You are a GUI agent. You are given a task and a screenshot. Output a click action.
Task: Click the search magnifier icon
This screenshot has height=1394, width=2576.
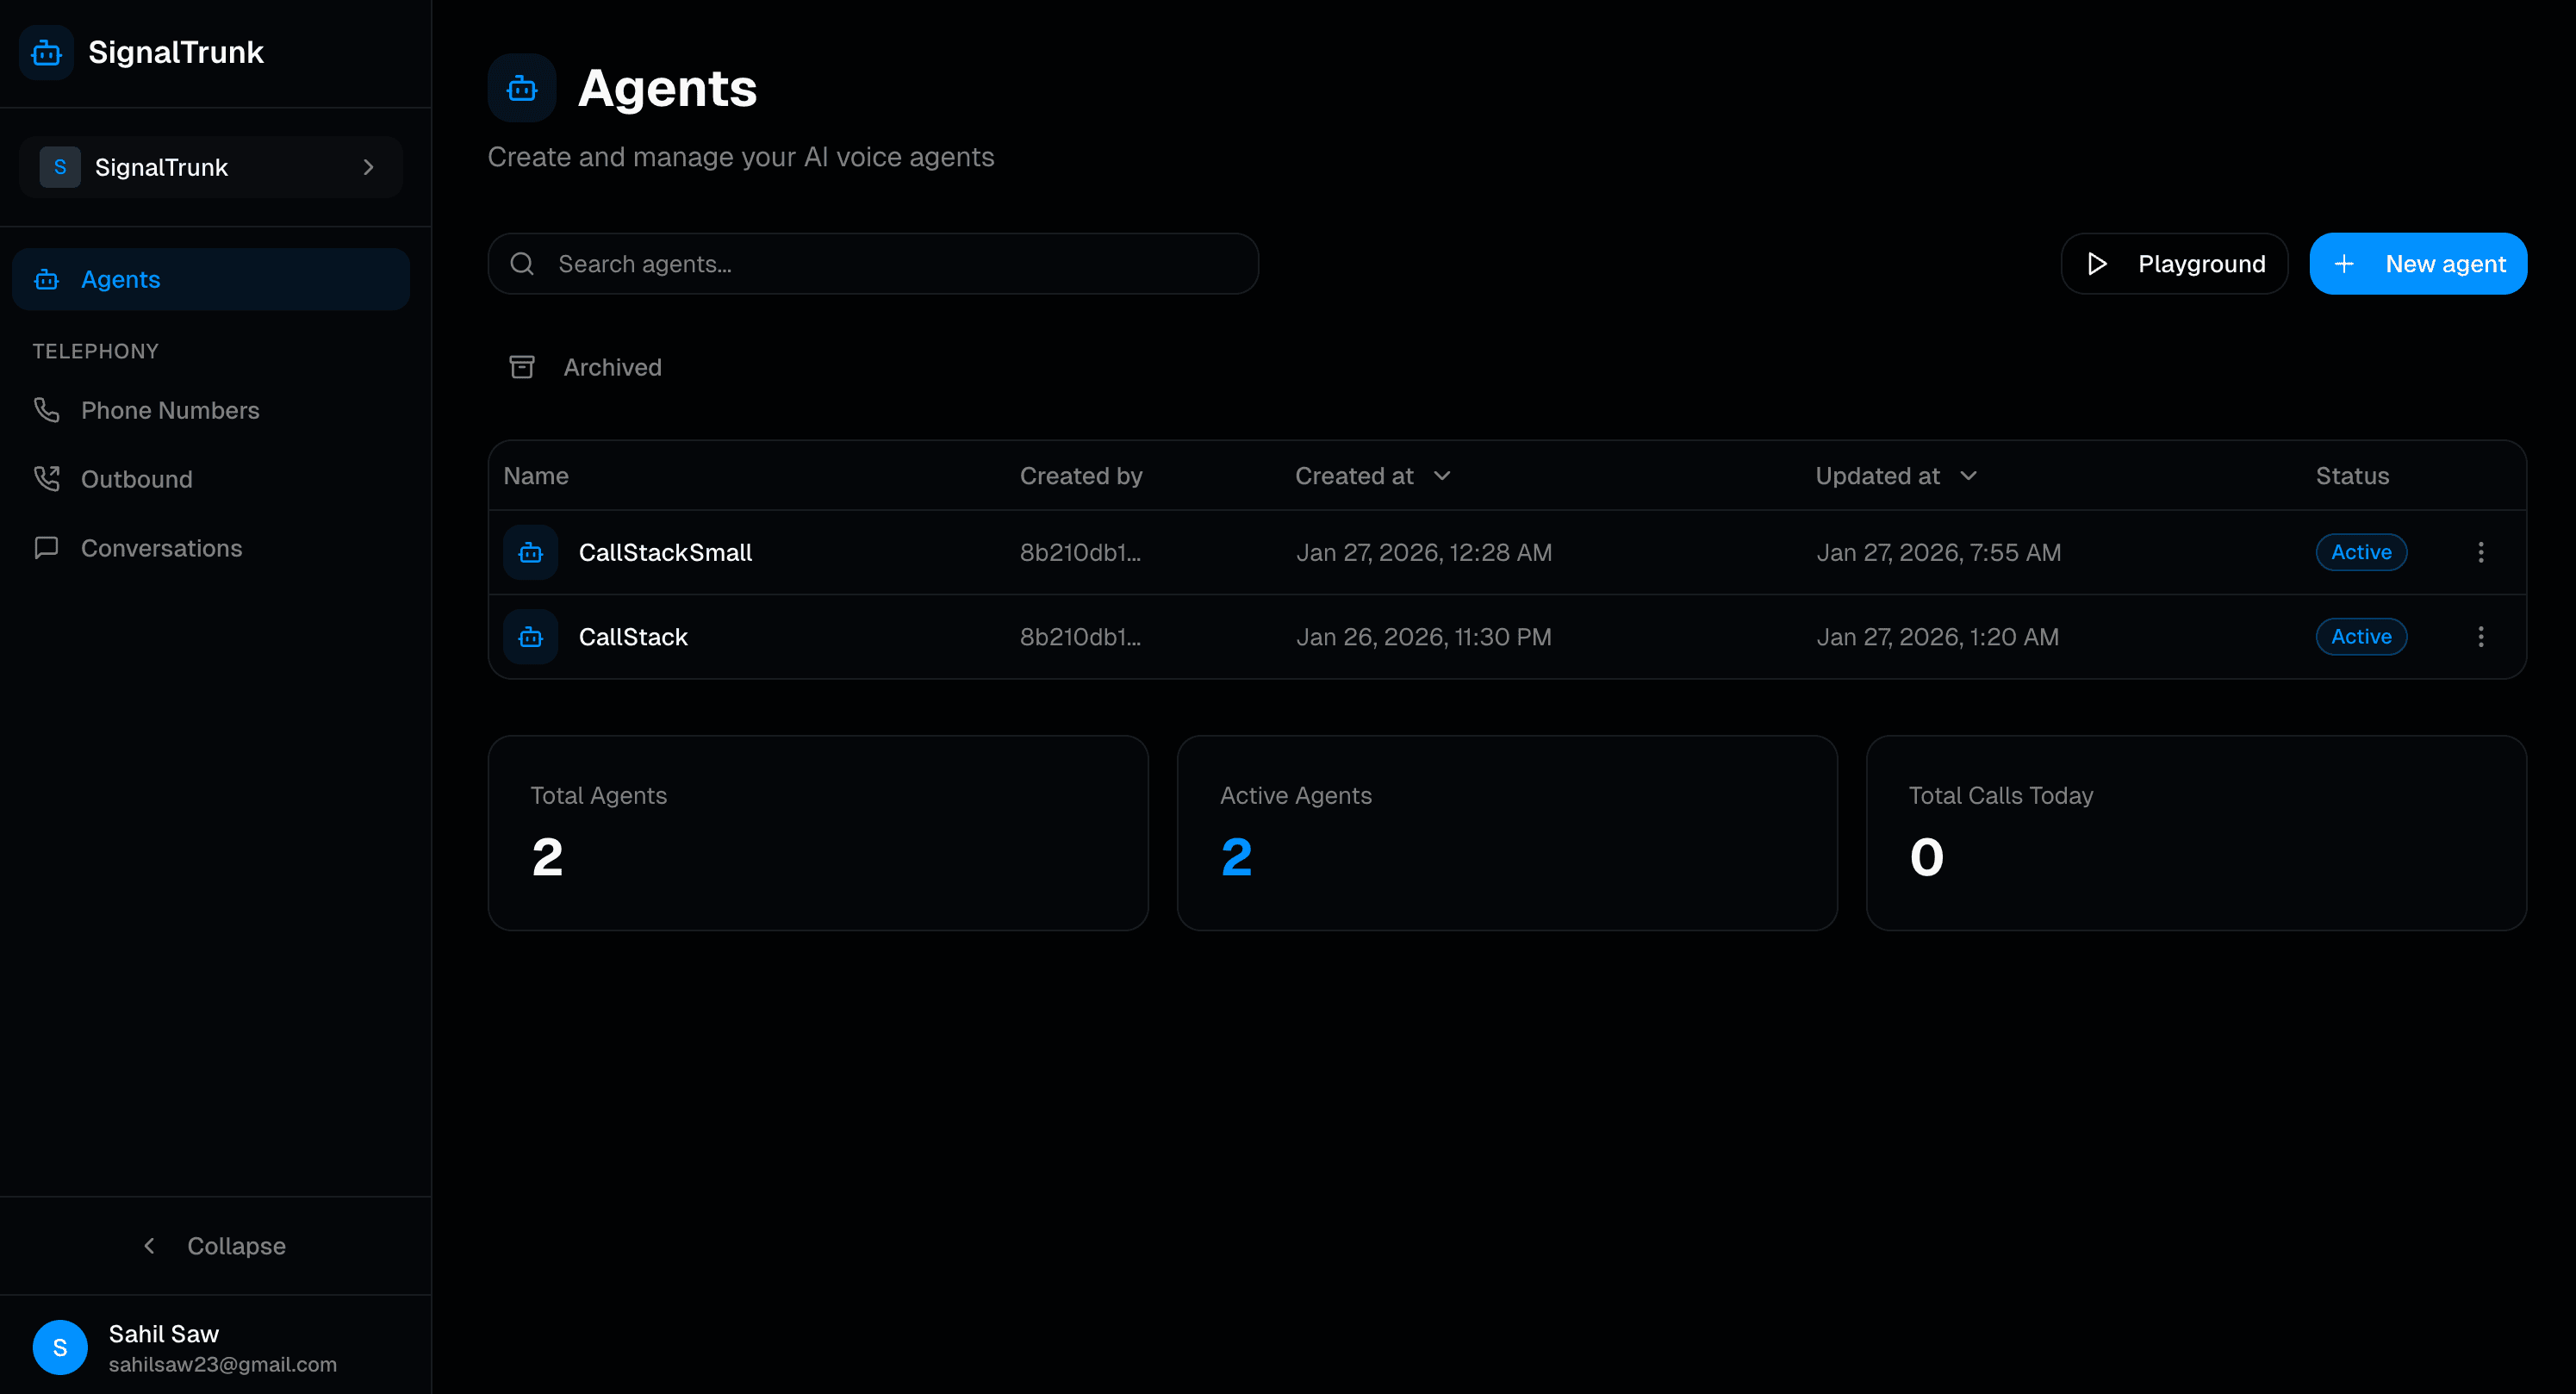[x=522, y=263]
